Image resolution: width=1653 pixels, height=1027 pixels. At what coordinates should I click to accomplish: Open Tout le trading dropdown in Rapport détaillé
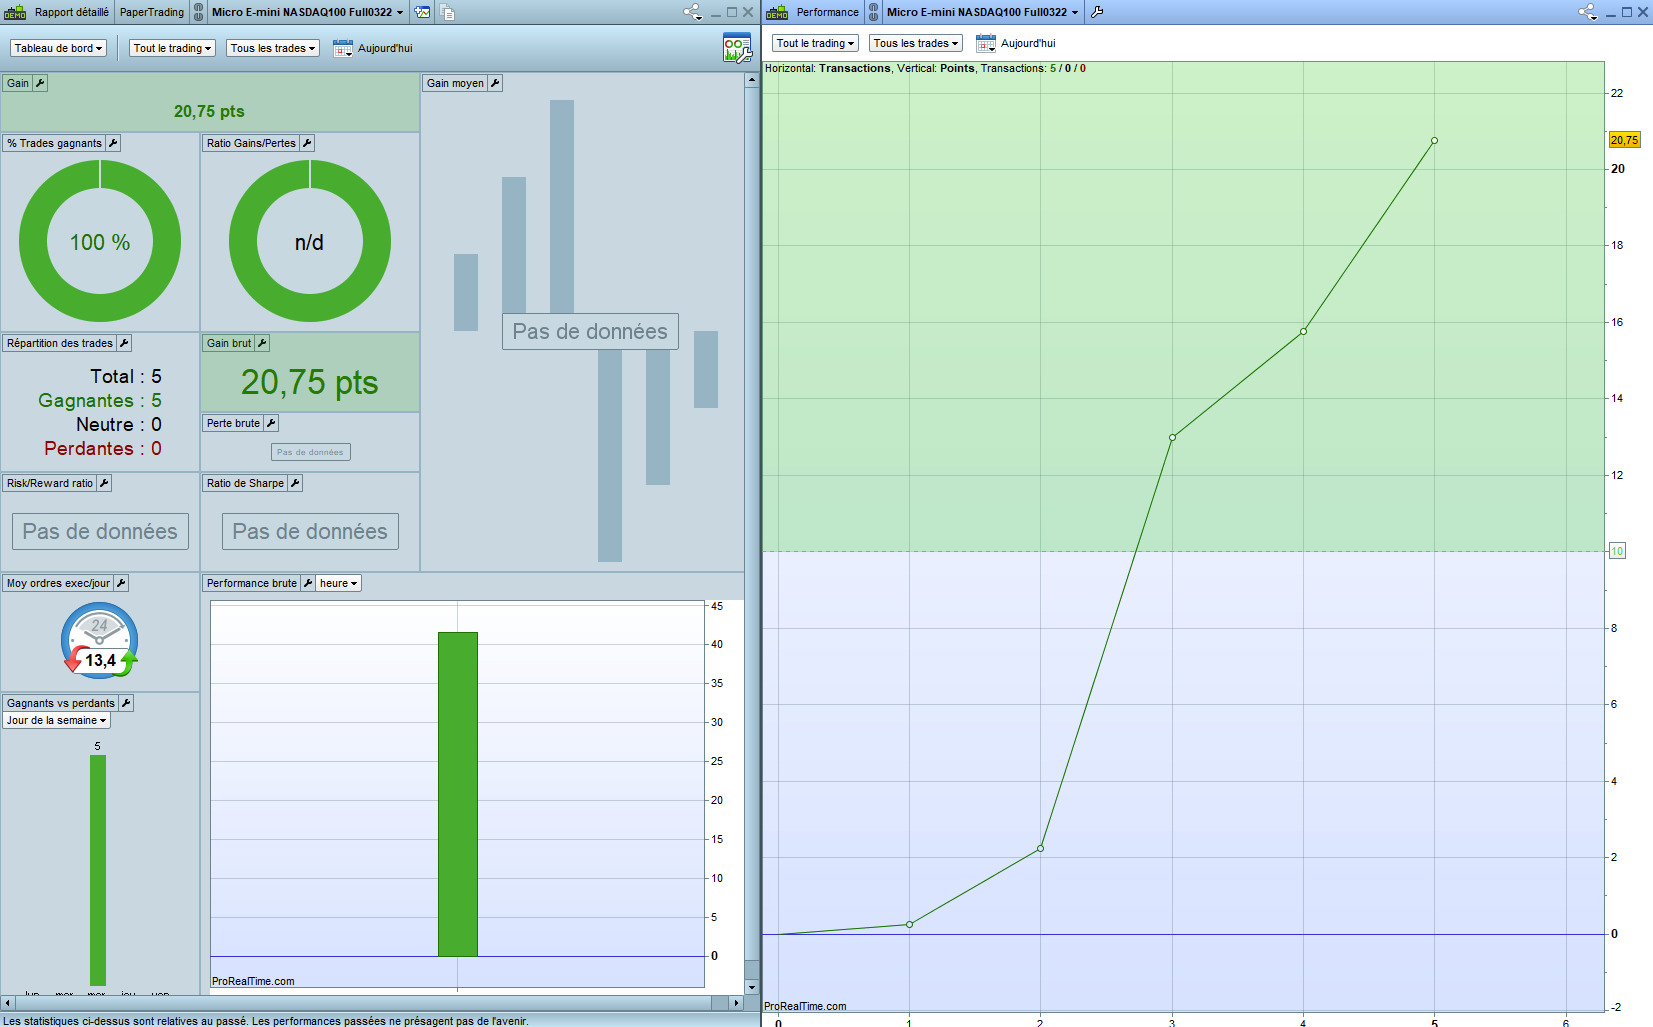pyautogui.click(x=172, y=48)
